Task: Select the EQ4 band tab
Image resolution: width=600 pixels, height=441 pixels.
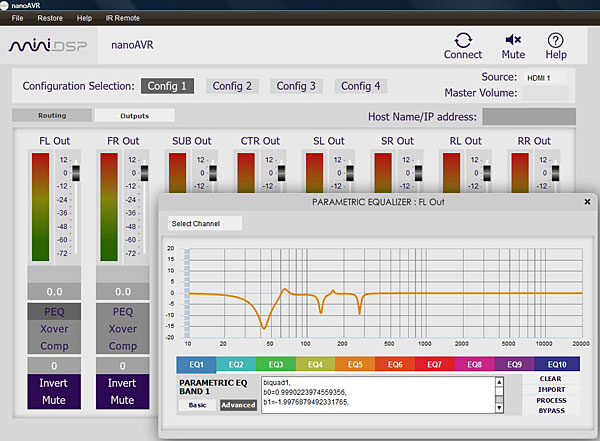Action: 315,364
